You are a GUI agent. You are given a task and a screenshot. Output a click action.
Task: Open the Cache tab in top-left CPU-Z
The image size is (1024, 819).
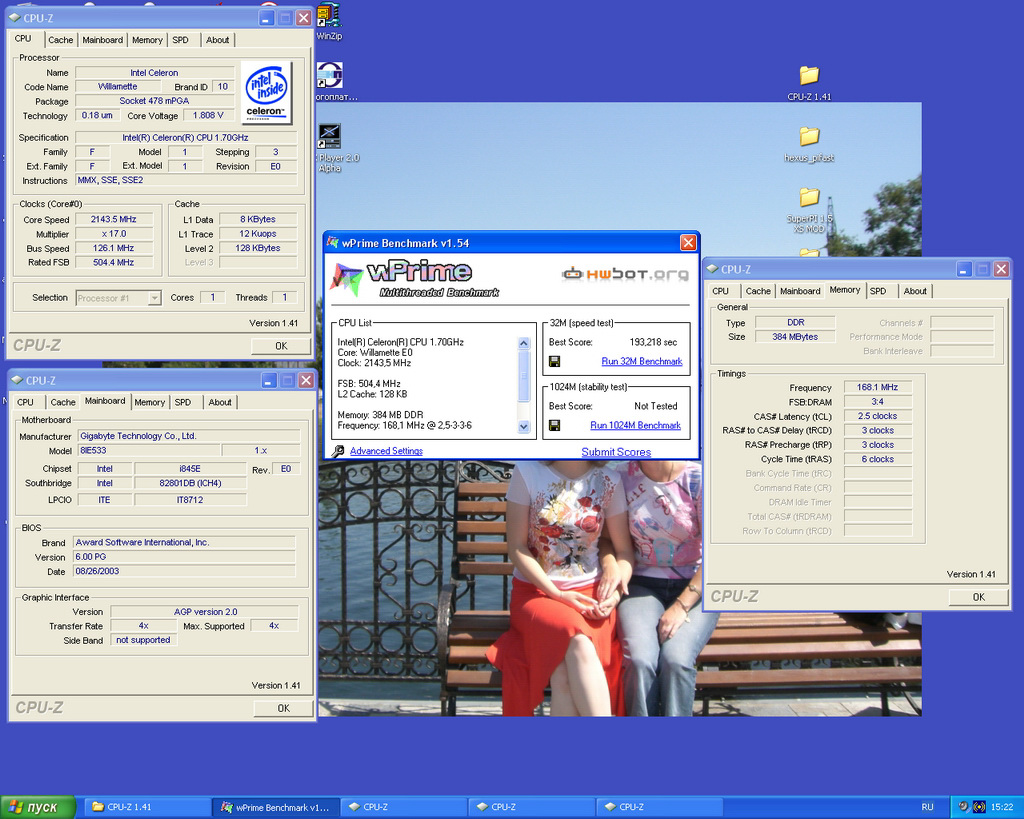[x=61, y=40]
